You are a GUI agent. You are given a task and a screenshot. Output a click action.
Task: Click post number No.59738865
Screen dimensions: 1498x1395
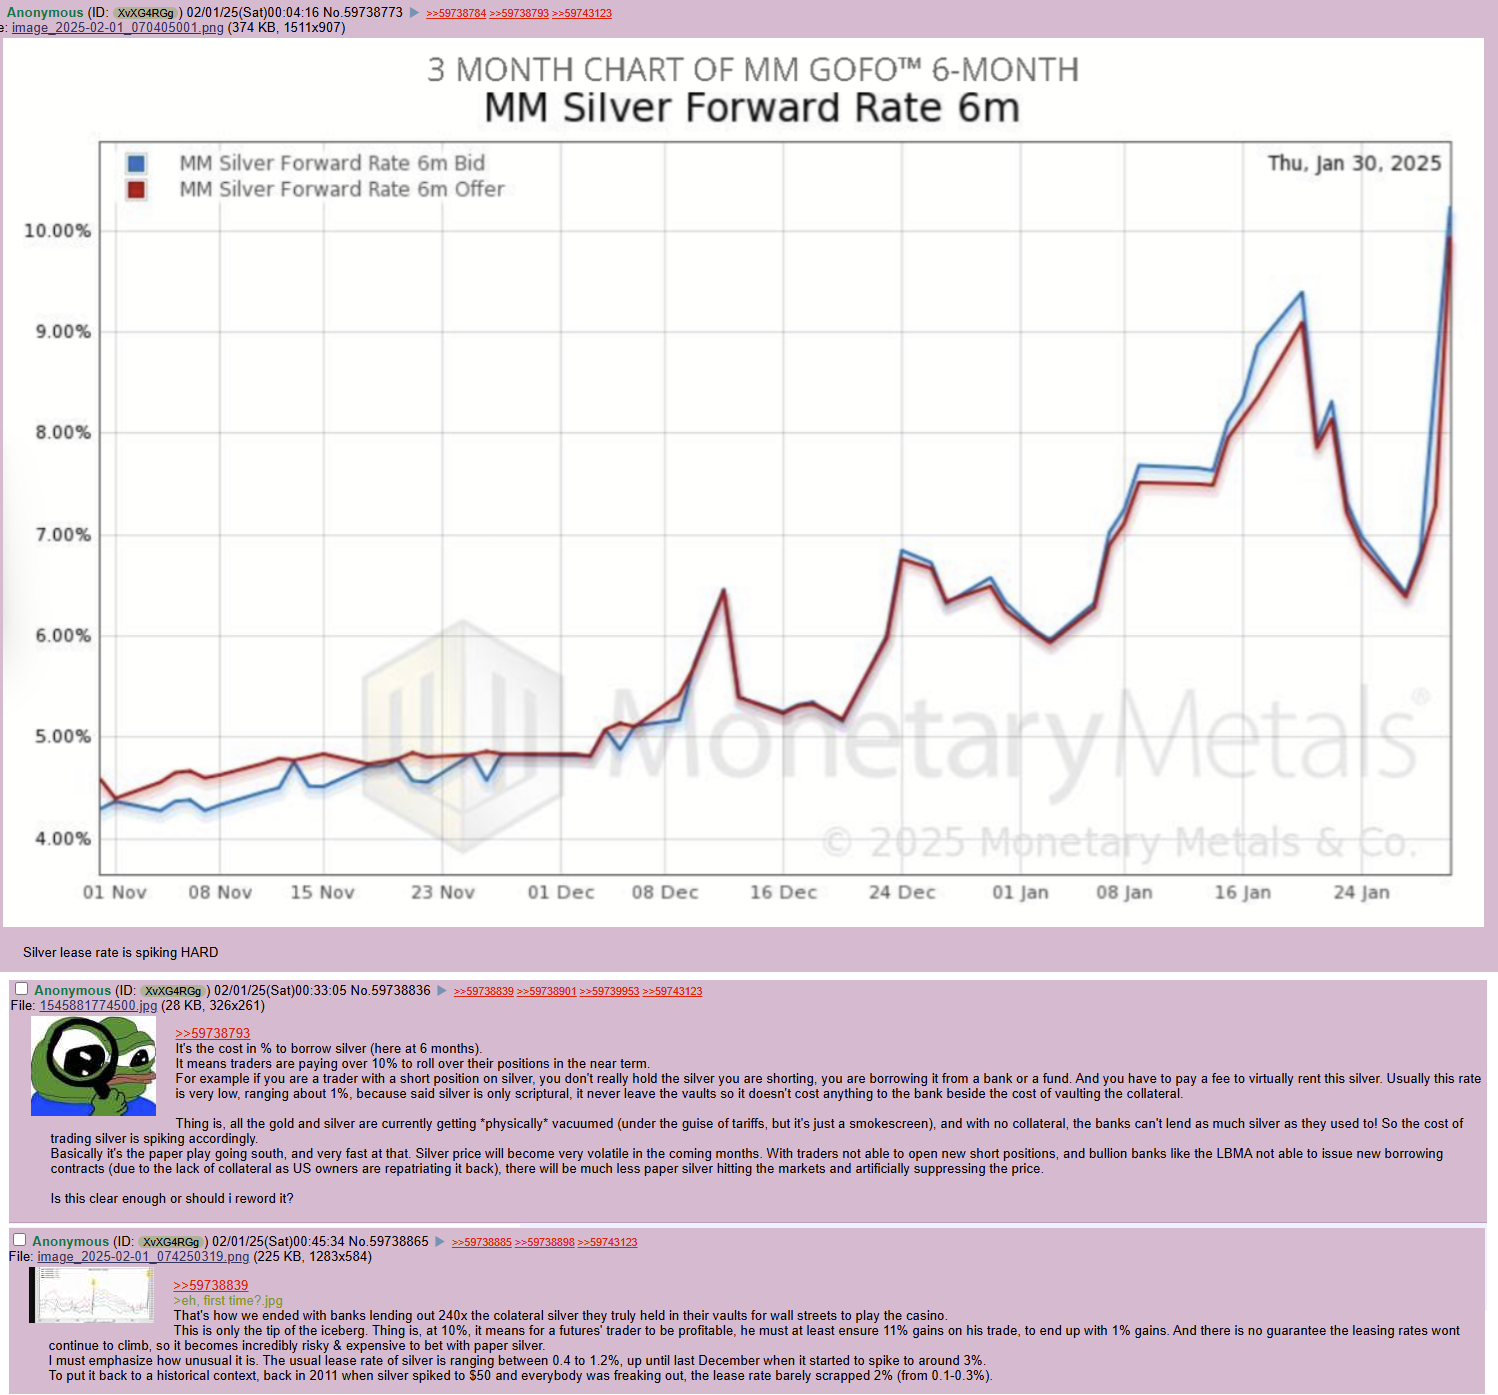pyautogui.click(x=389, y=1242)
